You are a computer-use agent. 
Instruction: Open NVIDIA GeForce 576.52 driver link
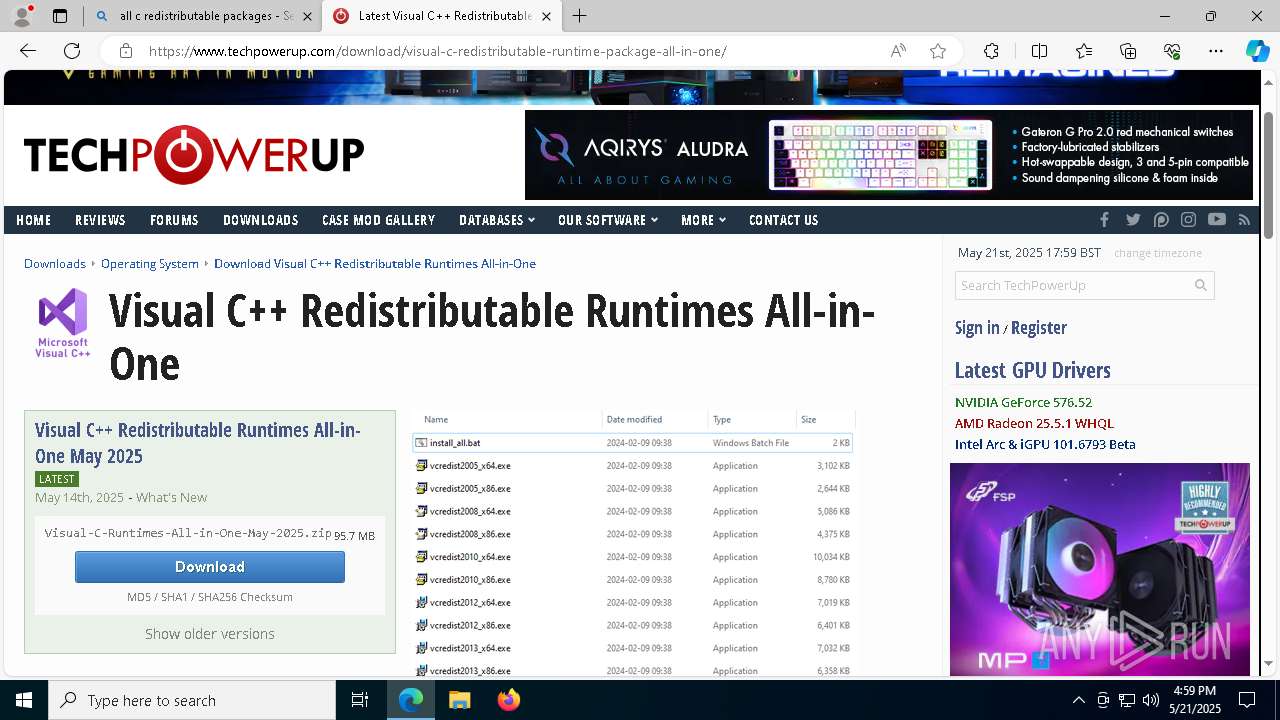(x=1023, y=402)
